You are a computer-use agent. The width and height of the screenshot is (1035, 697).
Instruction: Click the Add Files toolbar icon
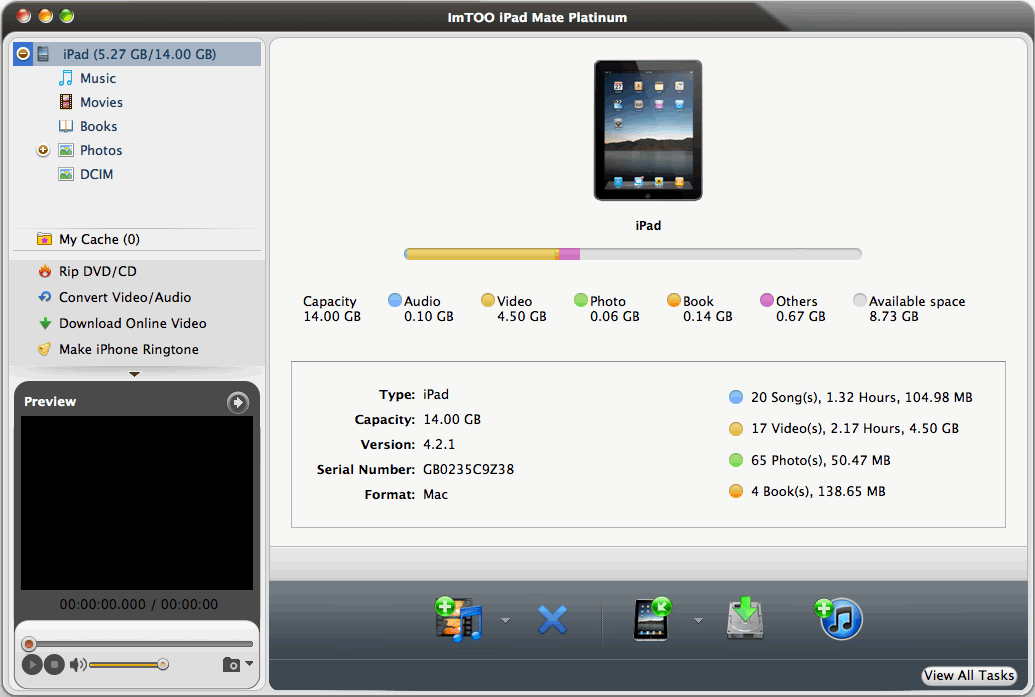458,619
